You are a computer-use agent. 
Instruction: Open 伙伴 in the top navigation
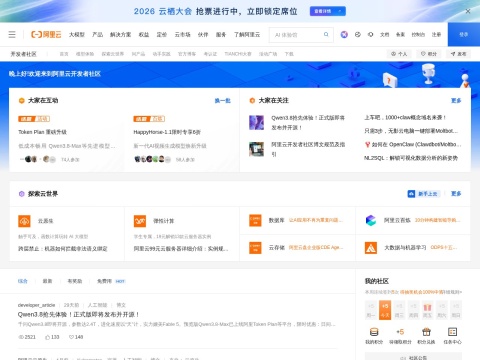click(x=203, y=34)
